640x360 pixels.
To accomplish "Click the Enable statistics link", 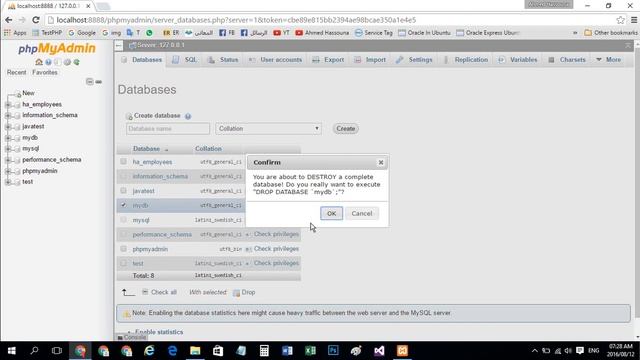I will [159, 332].
